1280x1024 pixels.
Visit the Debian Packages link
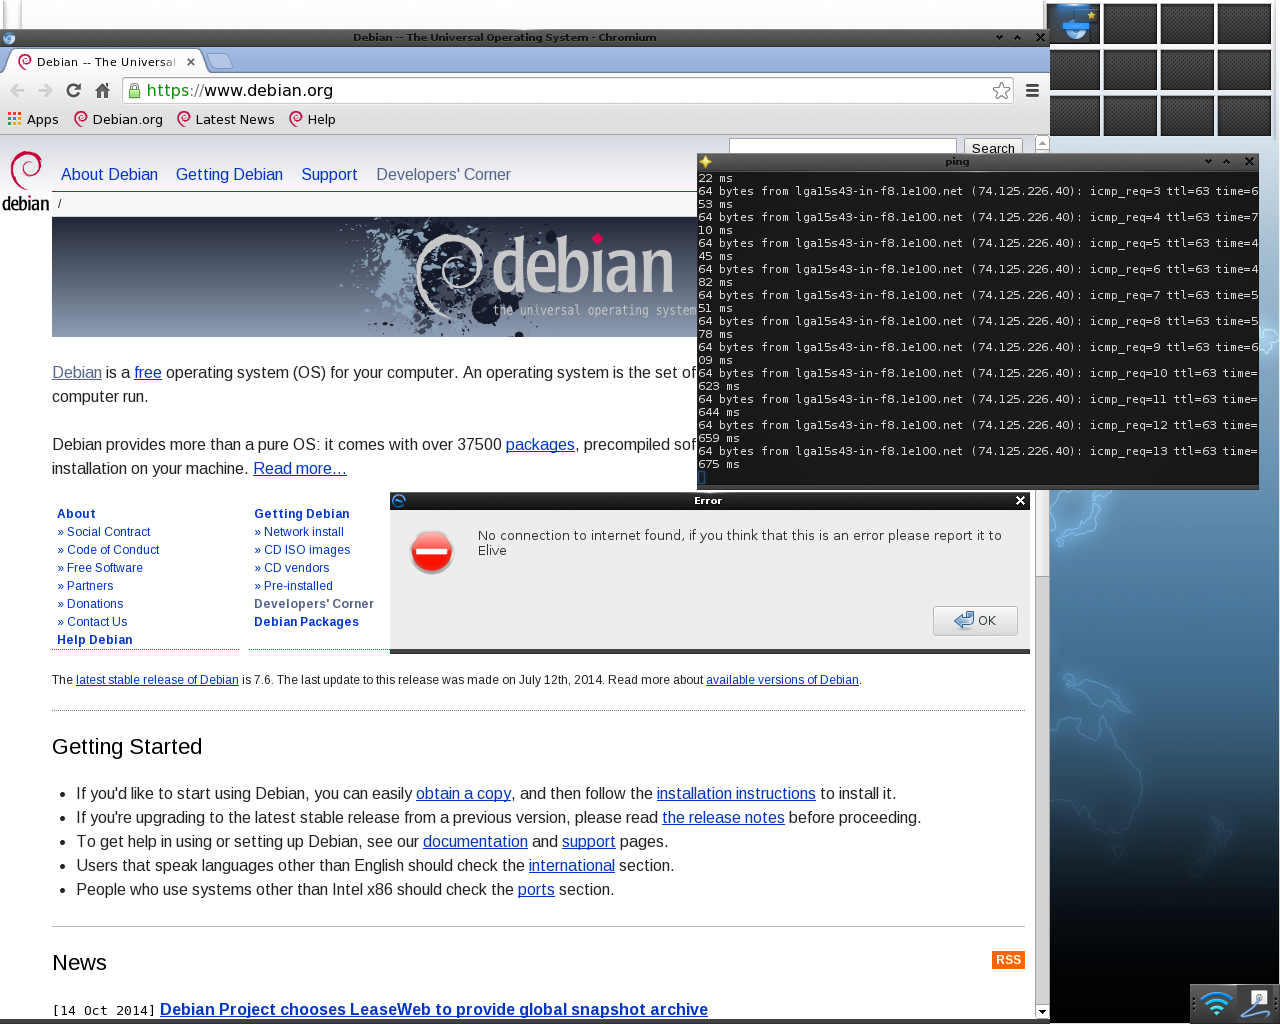[306, 622]
